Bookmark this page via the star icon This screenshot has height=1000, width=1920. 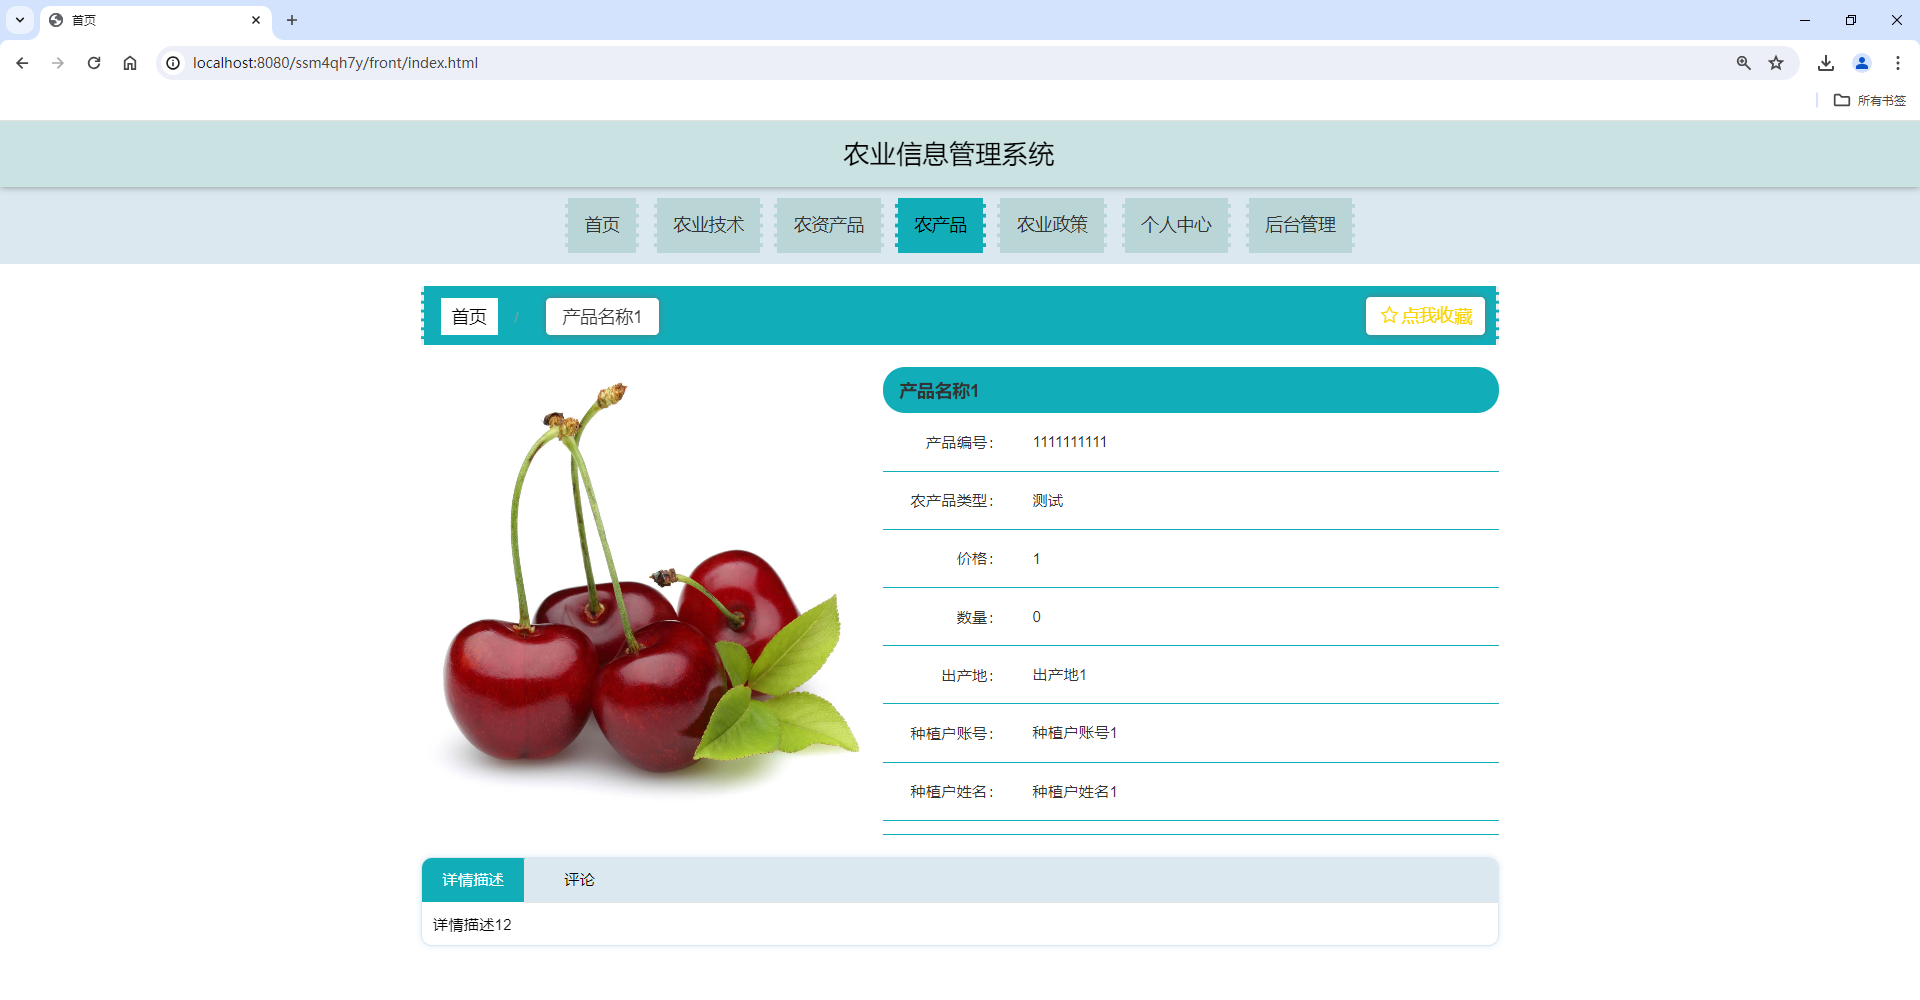1777,62
